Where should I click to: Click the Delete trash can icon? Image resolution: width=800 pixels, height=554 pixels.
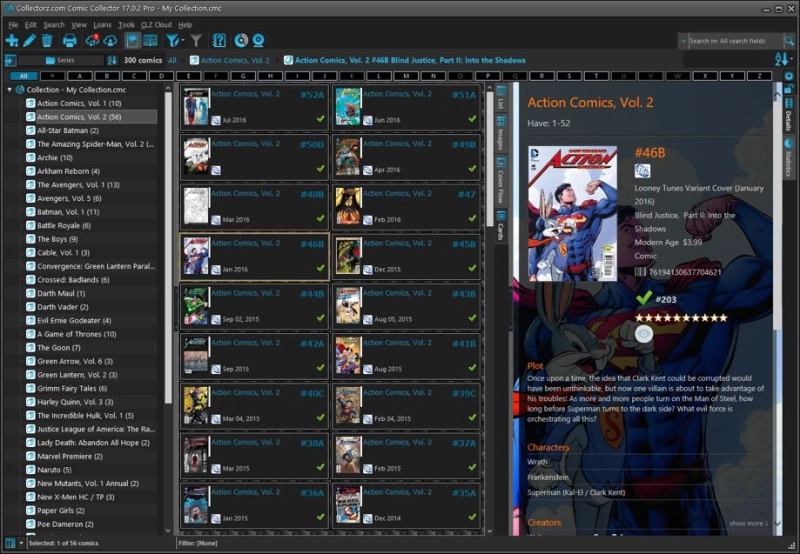click(x=47, y=41)
